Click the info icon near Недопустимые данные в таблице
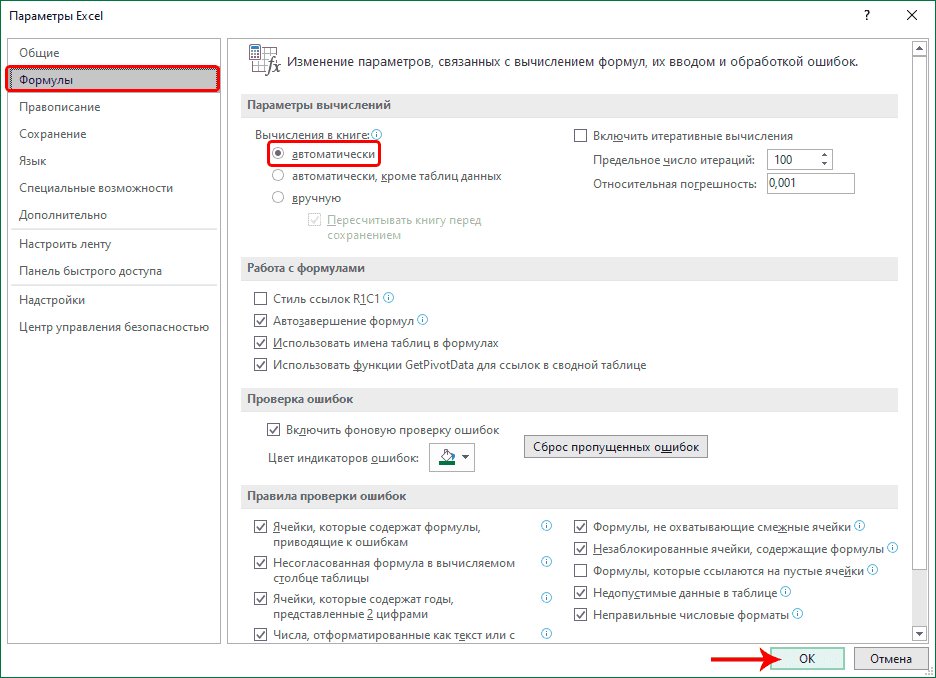The image size is (936, 678). 786,592
